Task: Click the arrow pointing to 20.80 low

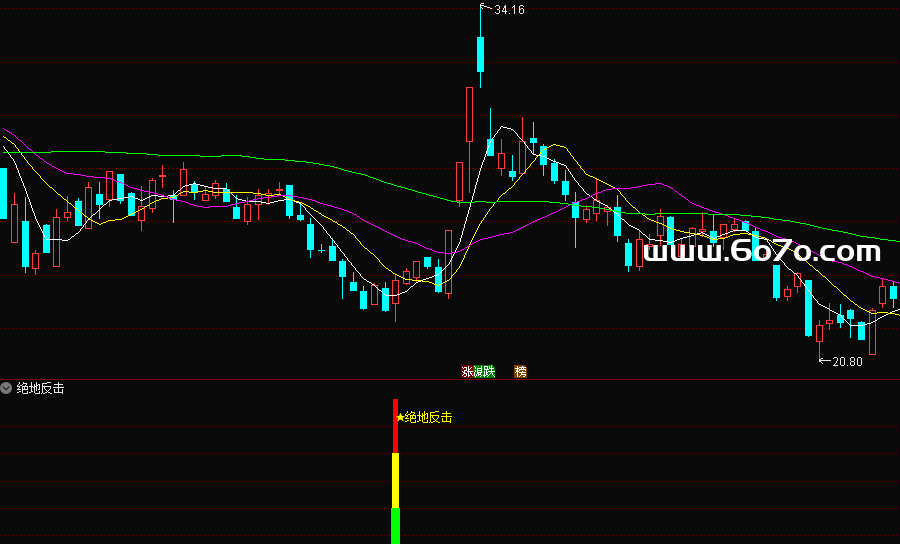Action: click(x=824, y=361)
